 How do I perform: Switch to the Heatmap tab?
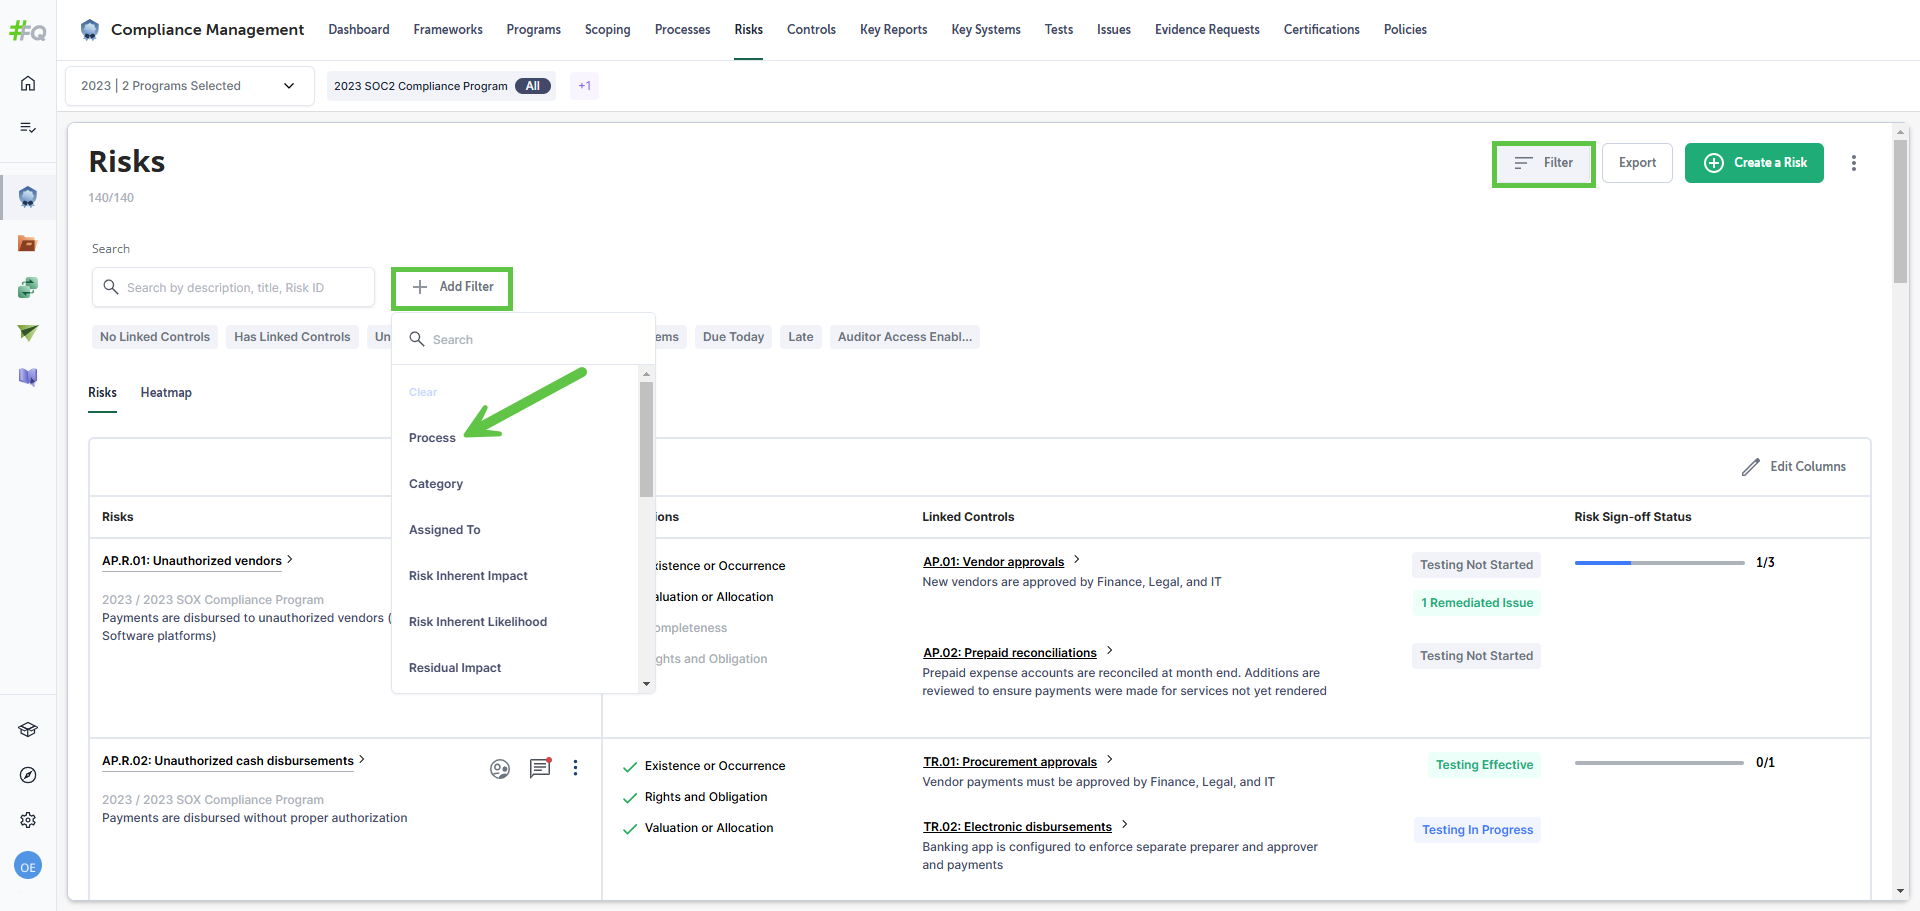coord(166,393)
